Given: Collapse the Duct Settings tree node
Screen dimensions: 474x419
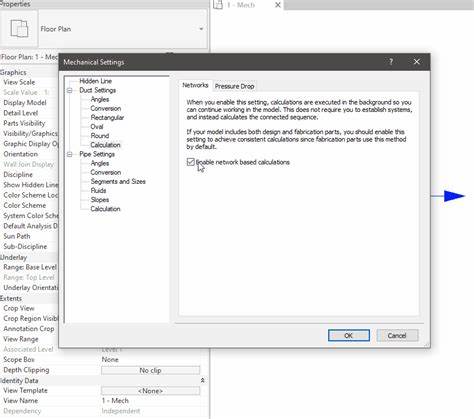Looking at the screenshot, I should pos(70,90).
